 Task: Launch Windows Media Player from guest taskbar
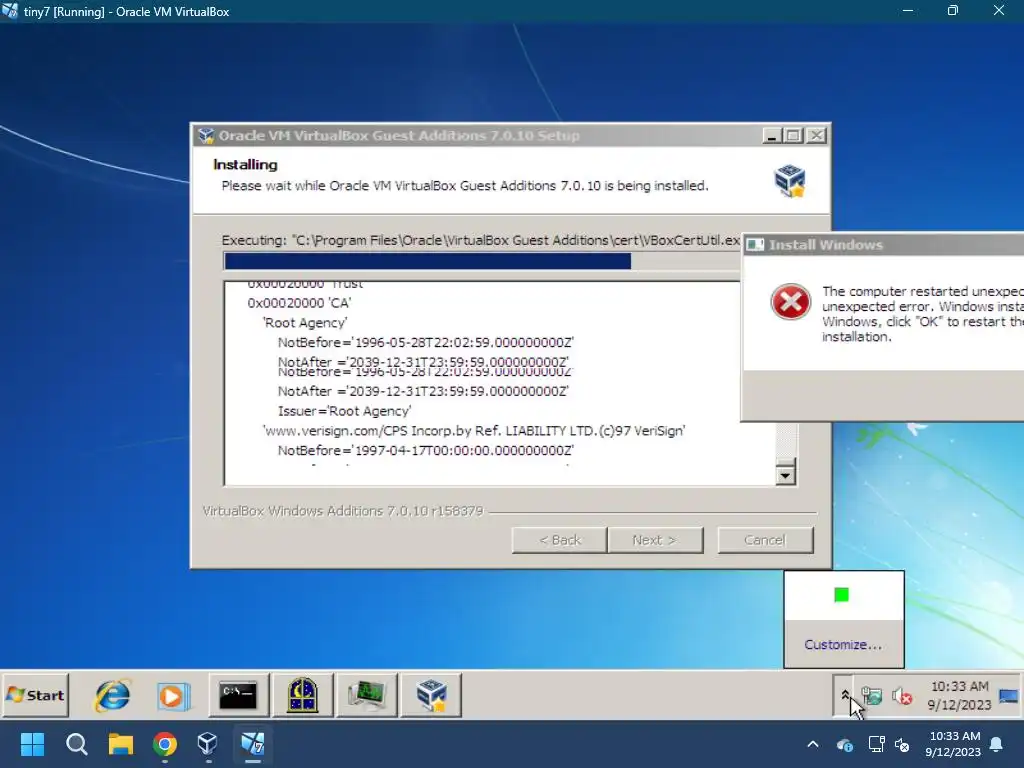point(173,696)
